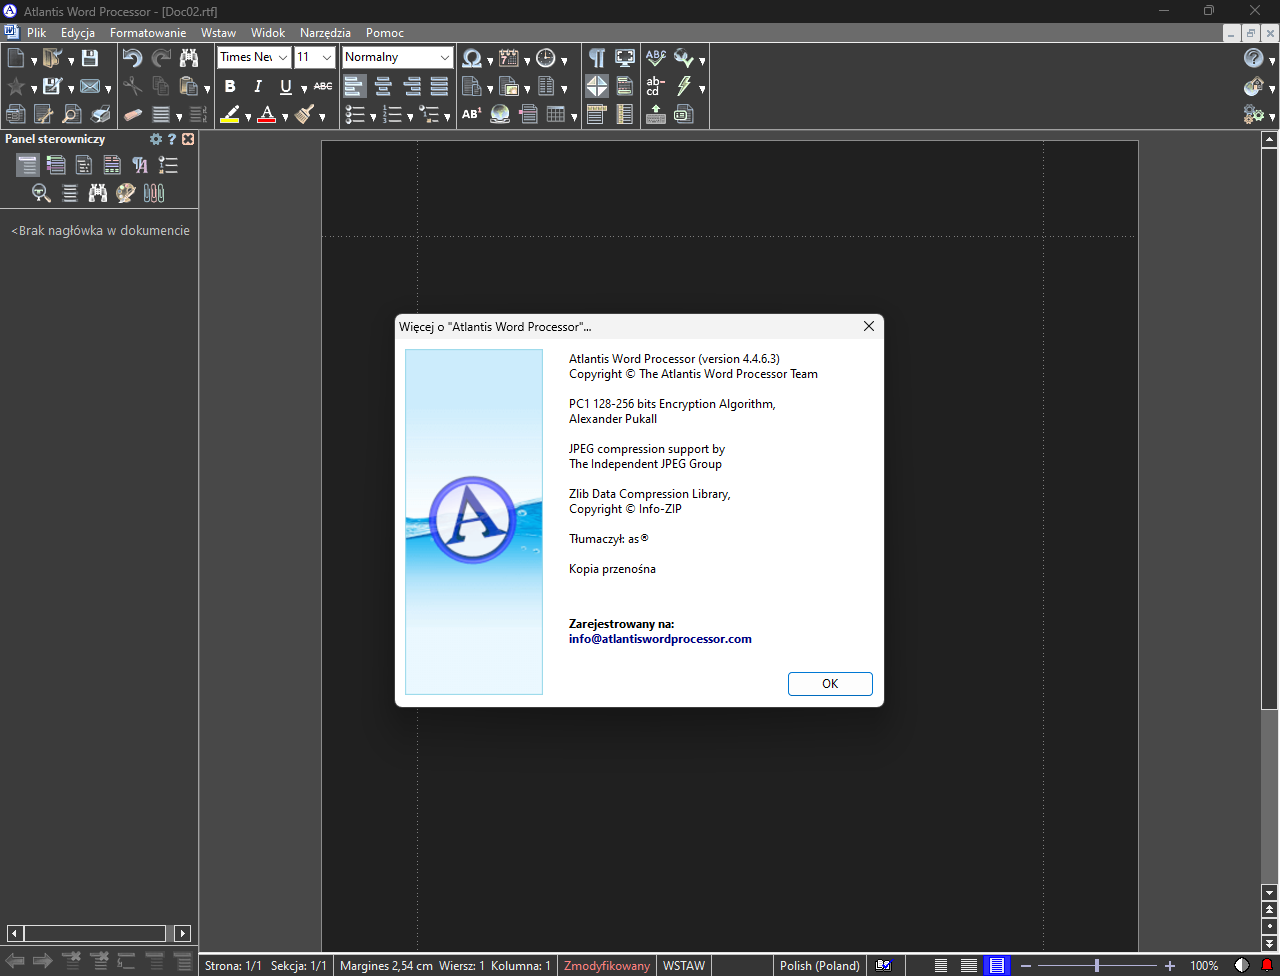Viewport: 1280px width, 976px height.
Task: Insert time using the clock icon
Action: 546,58
